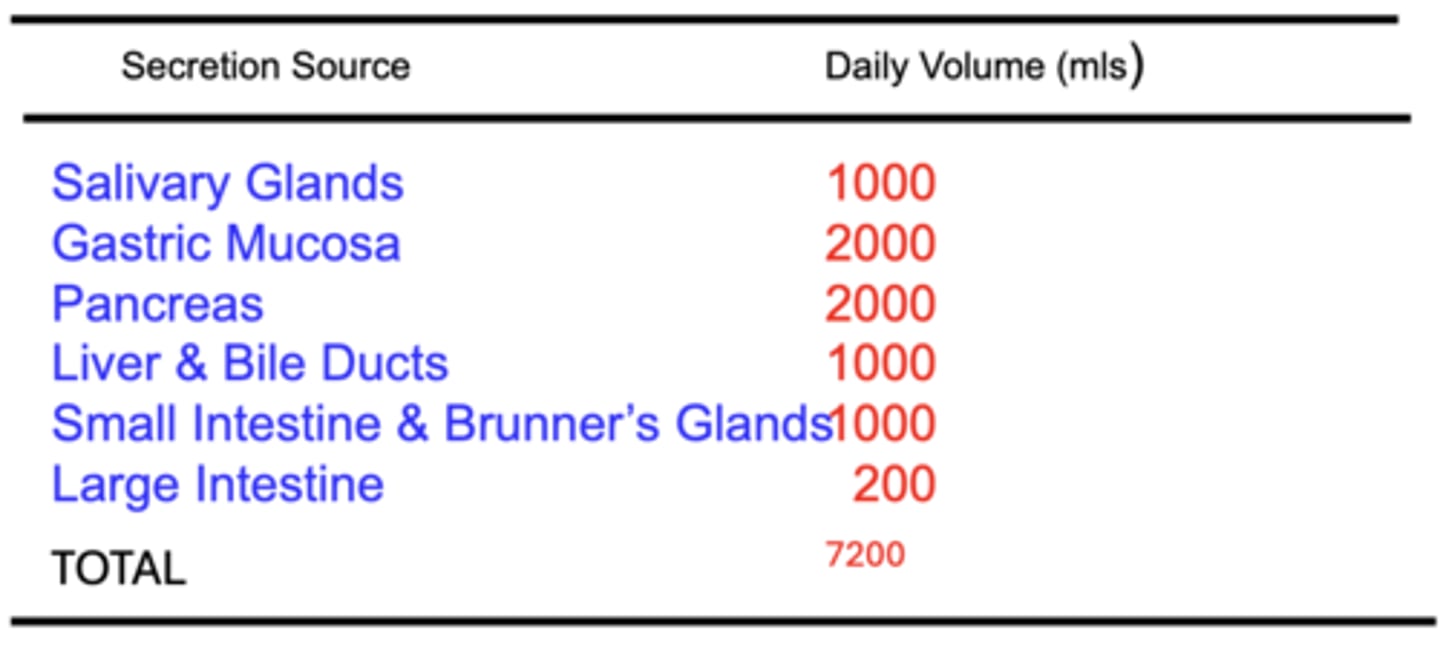Click the 'Pancreas' row label
The image size is (1440, 659).
[157, 304]
